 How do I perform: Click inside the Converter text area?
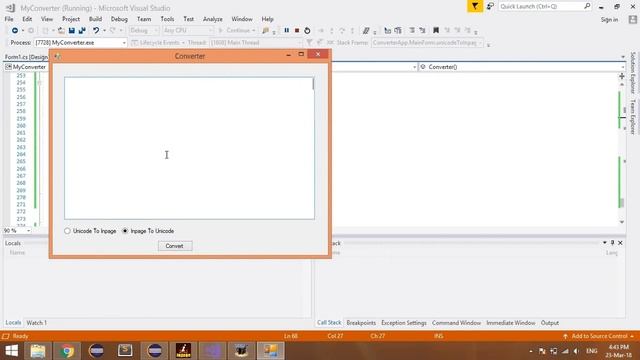coord(189,148)
